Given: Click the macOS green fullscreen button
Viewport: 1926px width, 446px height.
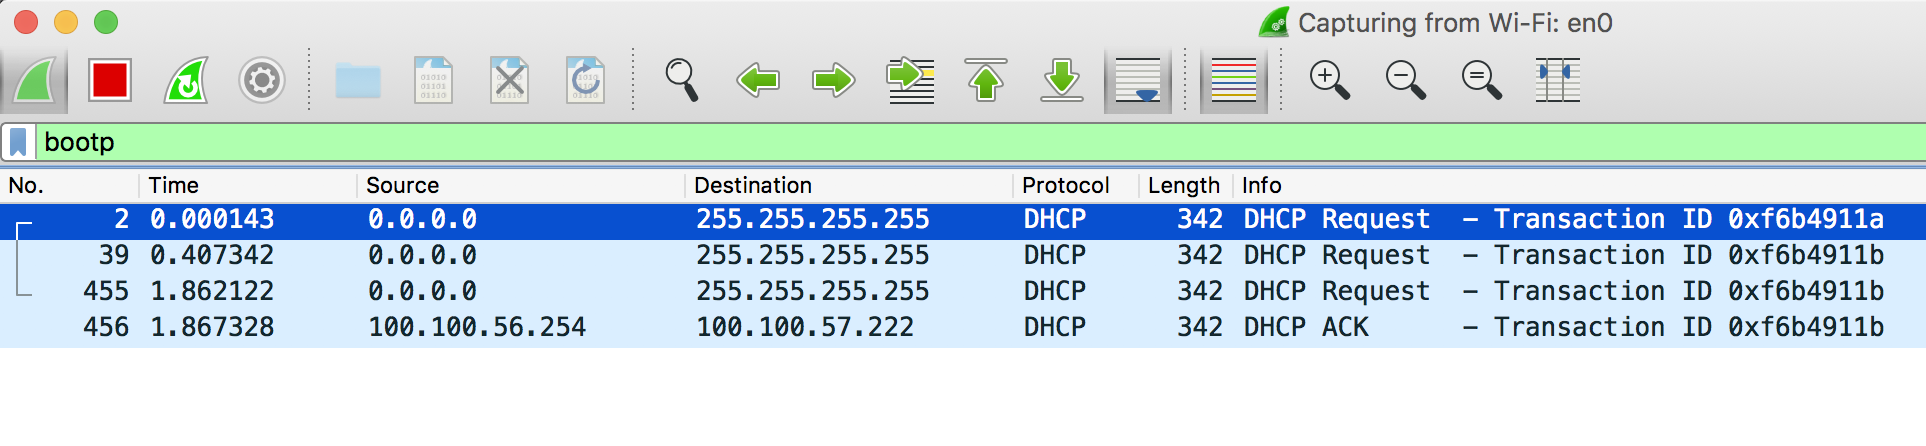Looking at the screenshot, I should (x=106, y=22).
